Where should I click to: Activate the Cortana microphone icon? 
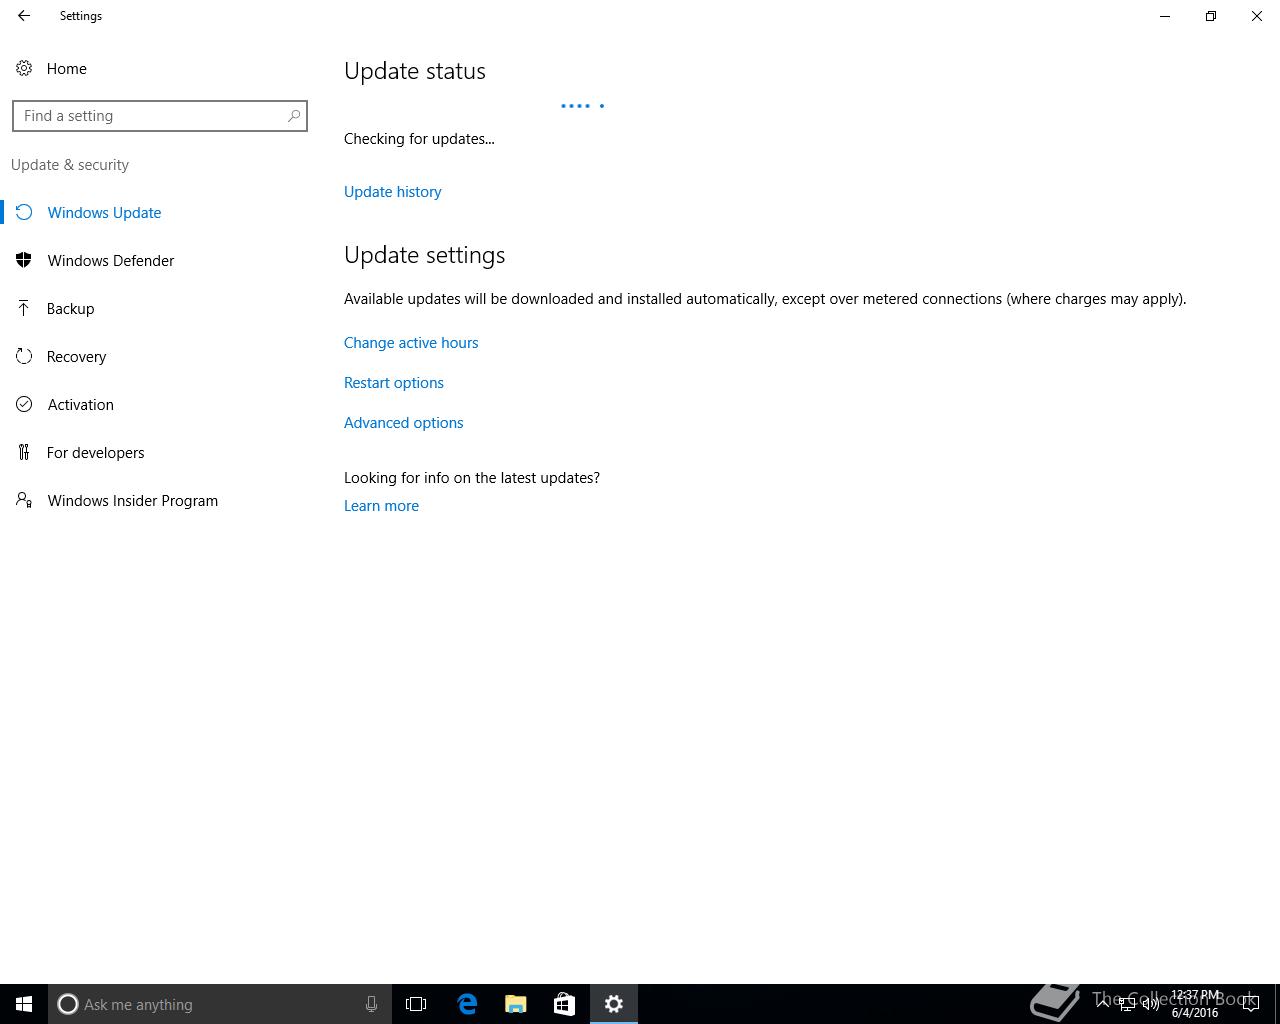pyautogui.click(x=371, y=1004)
